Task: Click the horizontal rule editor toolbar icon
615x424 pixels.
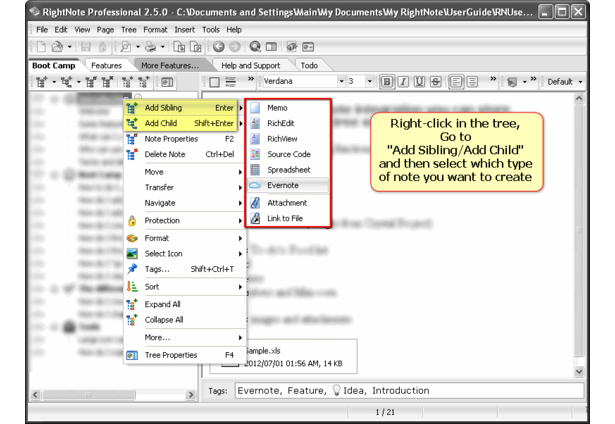Action: [x=231, y=82]
